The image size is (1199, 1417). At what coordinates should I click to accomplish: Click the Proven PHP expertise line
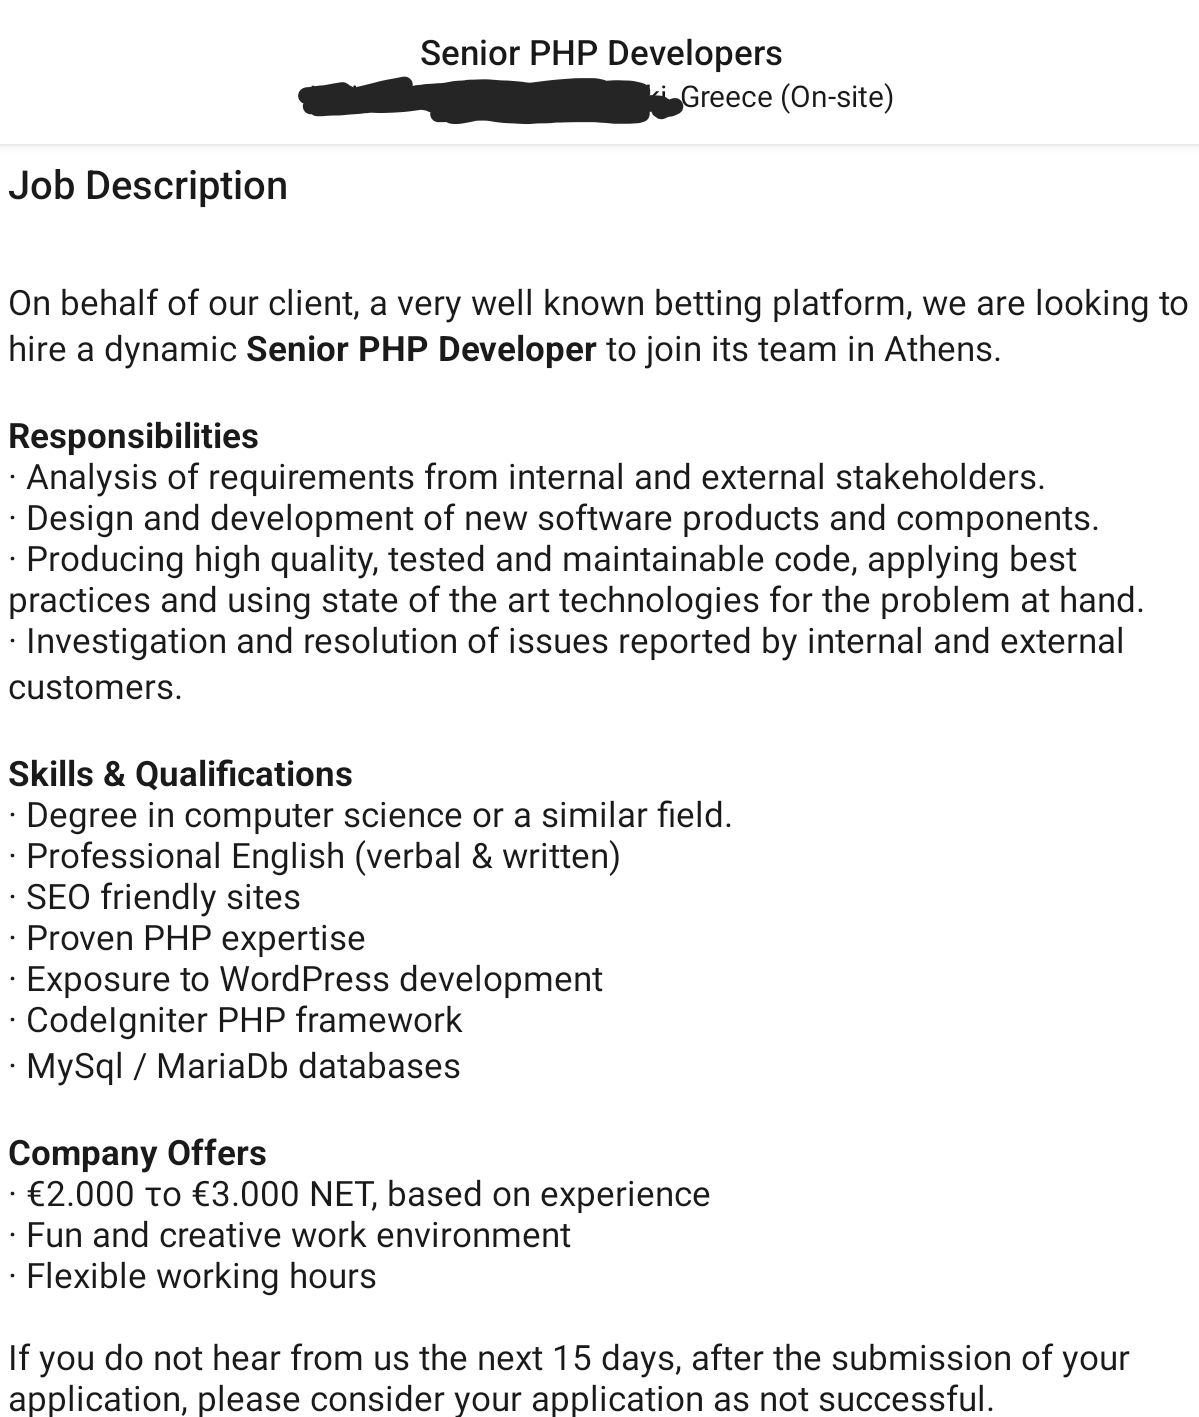pos(187,938)
